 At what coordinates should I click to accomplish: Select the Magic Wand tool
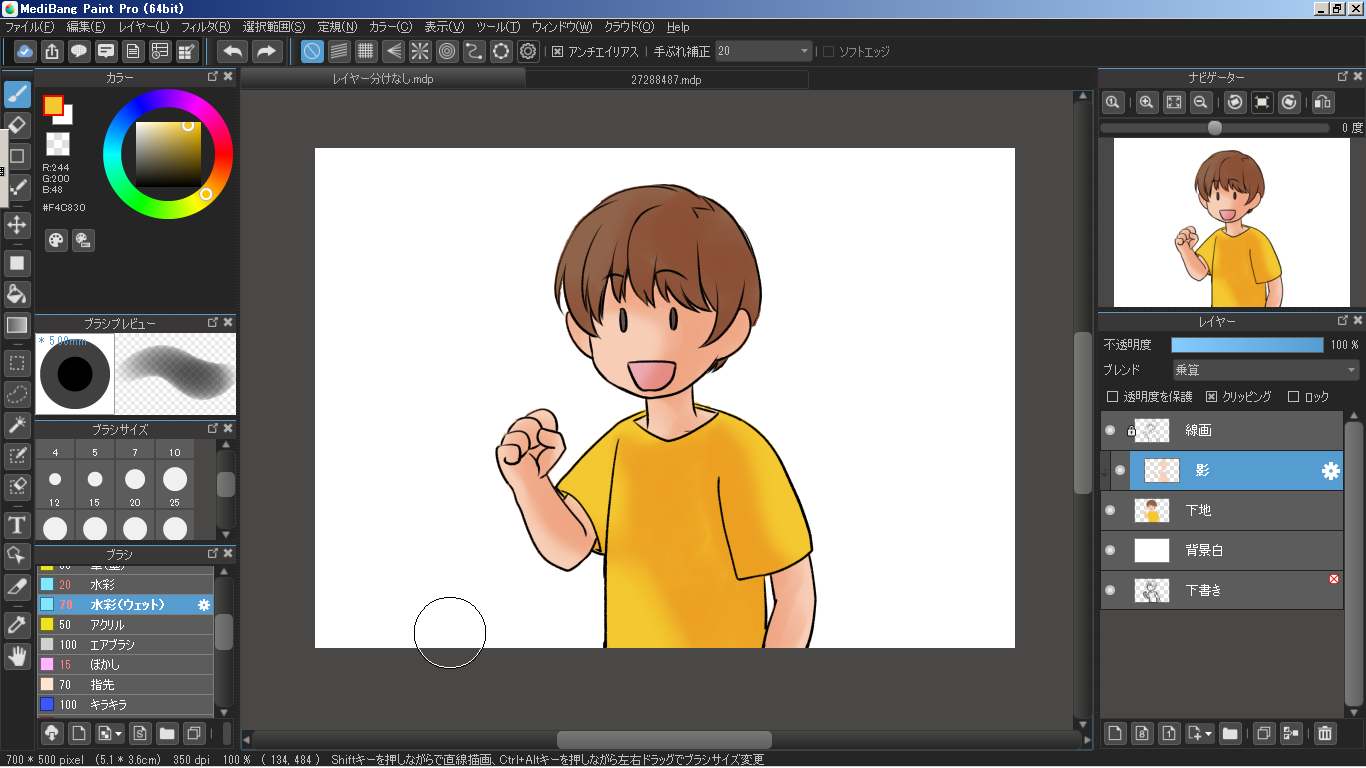[x=17, y=425]
